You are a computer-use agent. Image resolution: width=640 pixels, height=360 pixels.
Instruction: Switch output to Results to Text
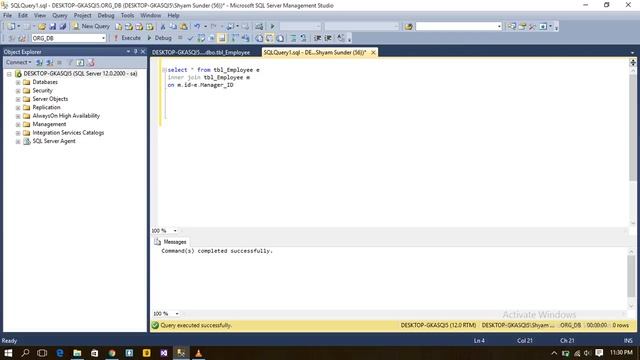click(259, 38)
